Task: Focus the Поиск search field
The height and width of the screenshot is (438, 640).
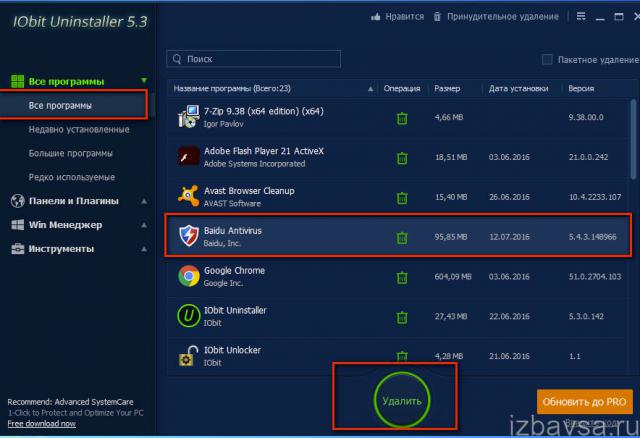Action: pyautogui.click(x=253, y=59)
